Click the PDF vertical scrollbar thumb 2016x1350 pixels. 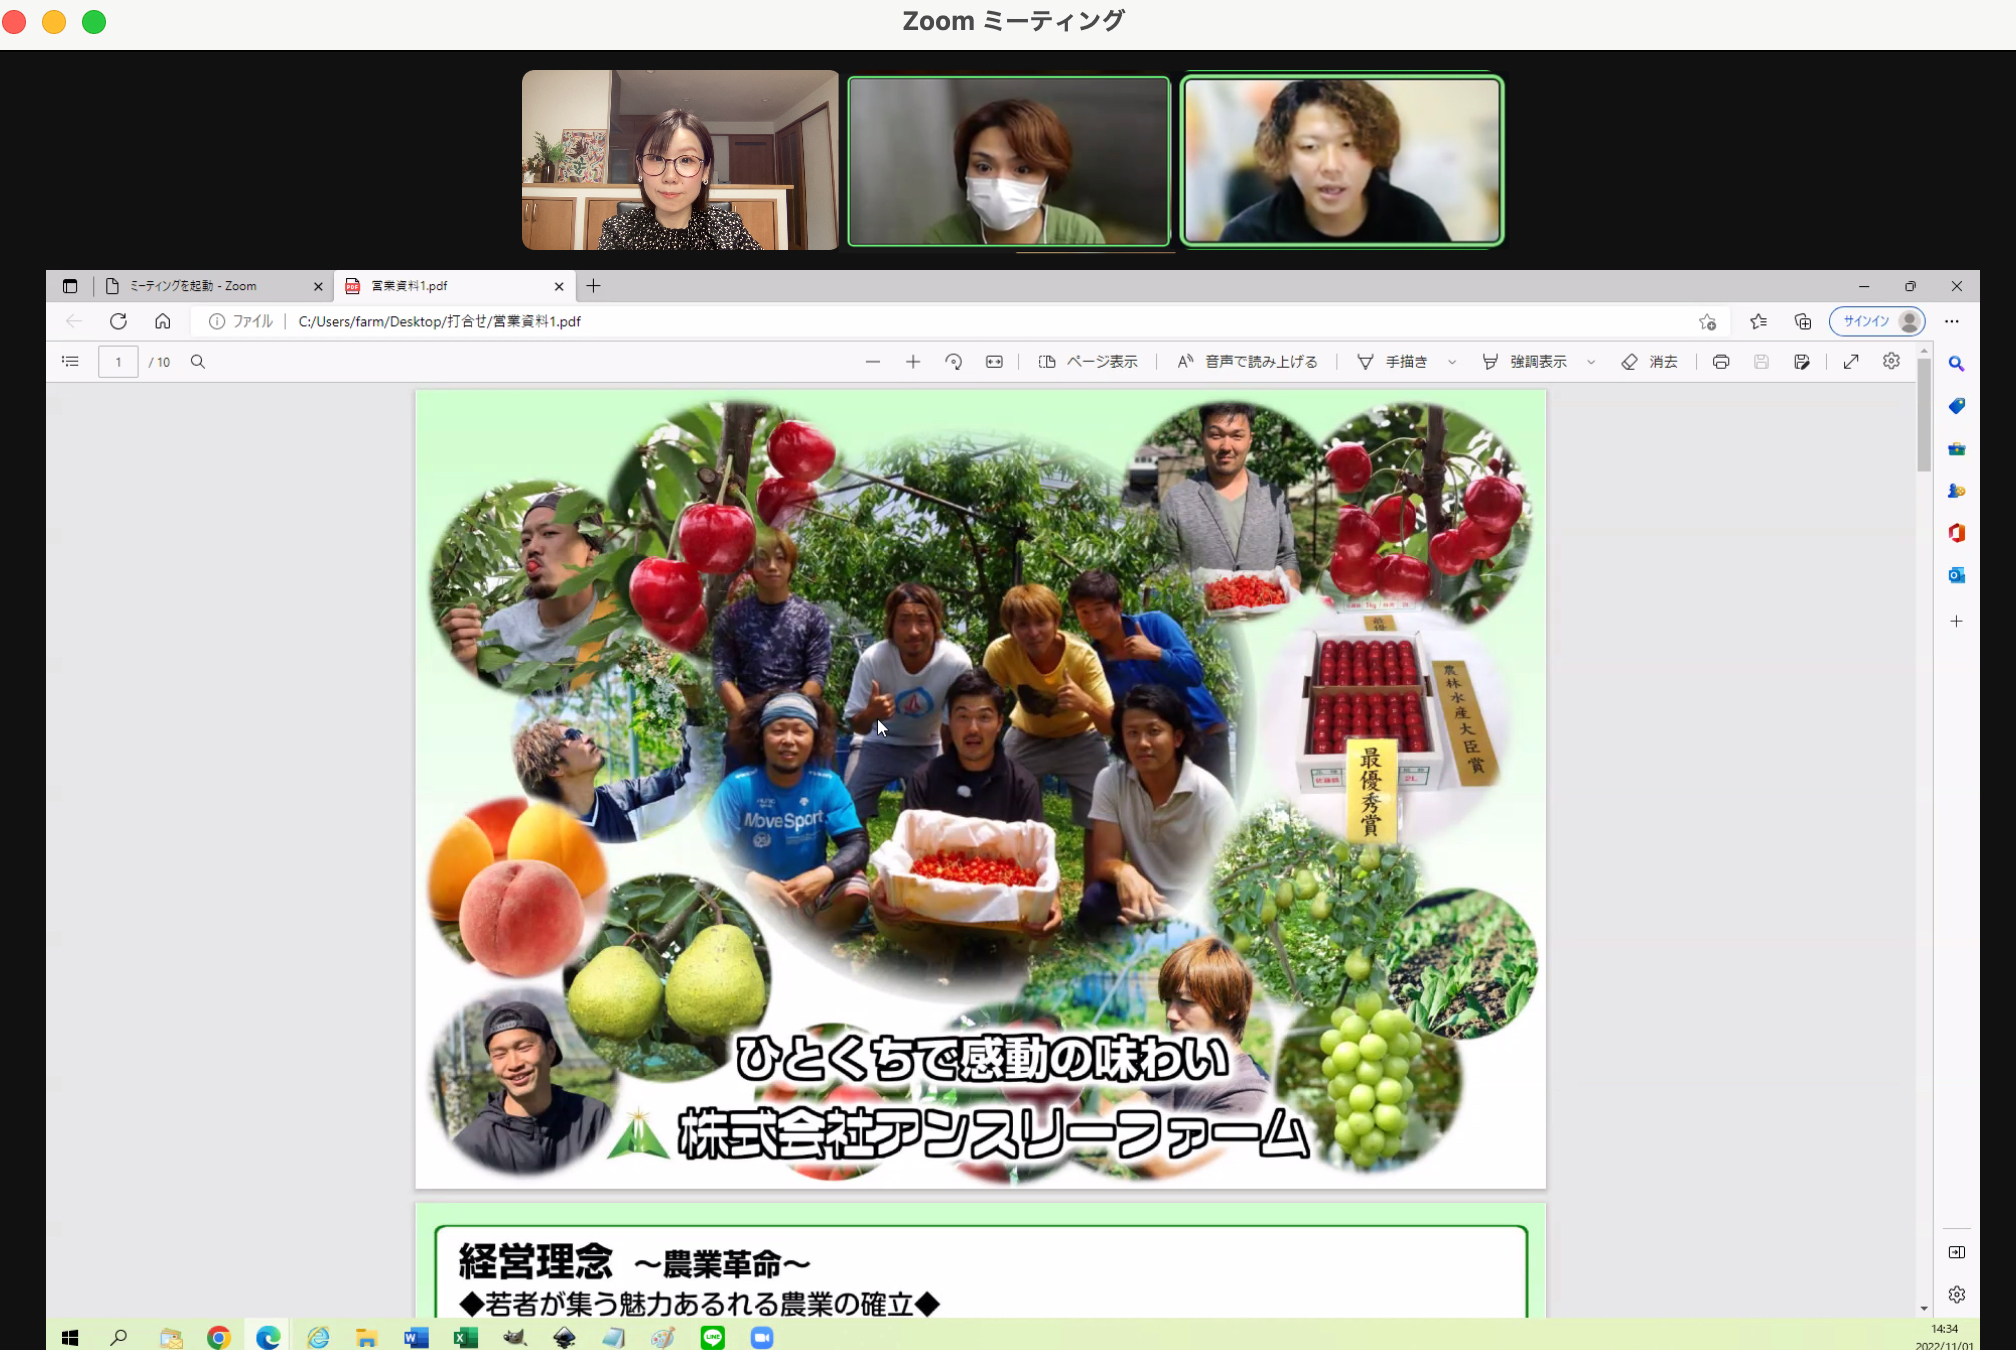coord(1924,414)
